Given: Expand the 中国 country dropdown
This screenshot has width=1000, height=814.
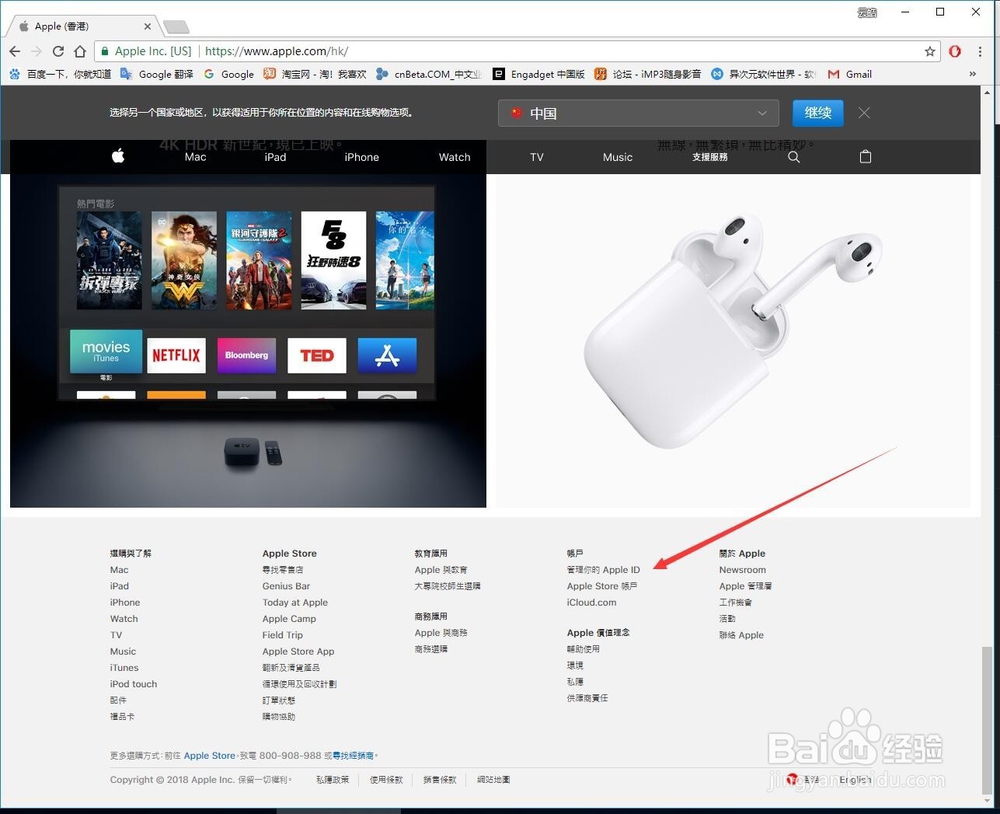Looking at the screenshot, I should point(638,113).
